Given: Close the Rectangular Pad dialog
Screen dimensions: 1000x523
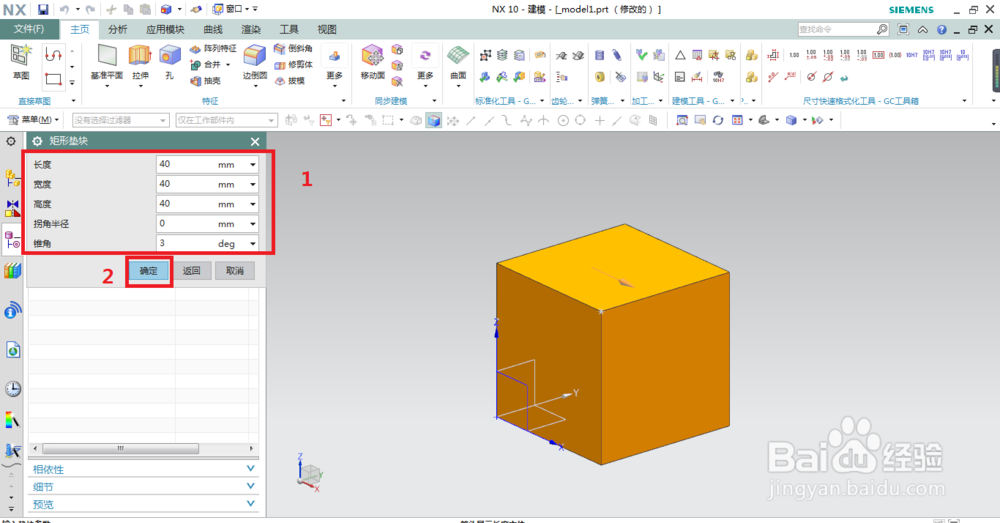Looking at the screenshot, I should coord(255,142).
